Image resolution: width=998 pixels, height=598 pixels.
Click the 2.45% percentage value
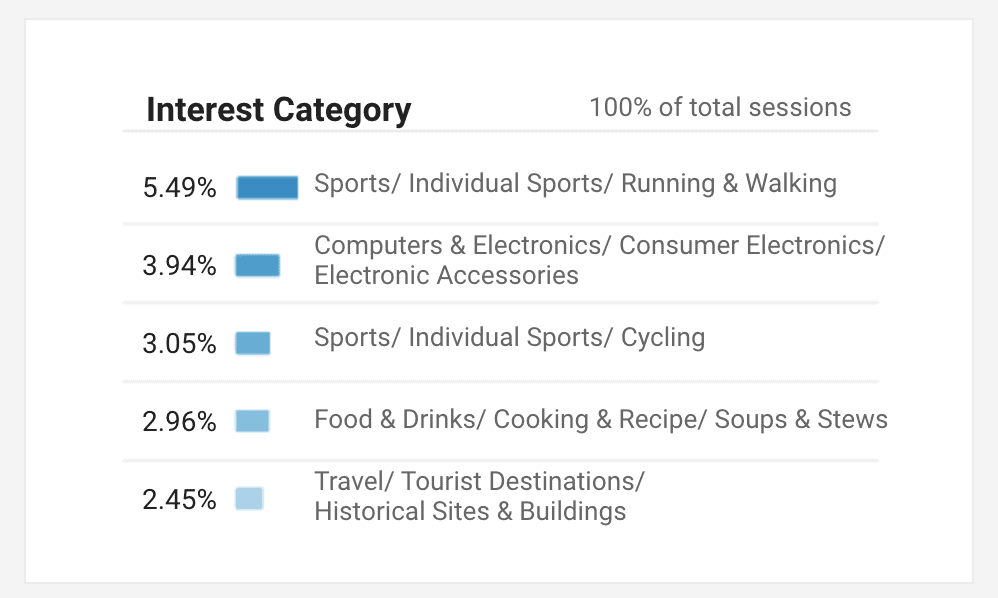179,499
